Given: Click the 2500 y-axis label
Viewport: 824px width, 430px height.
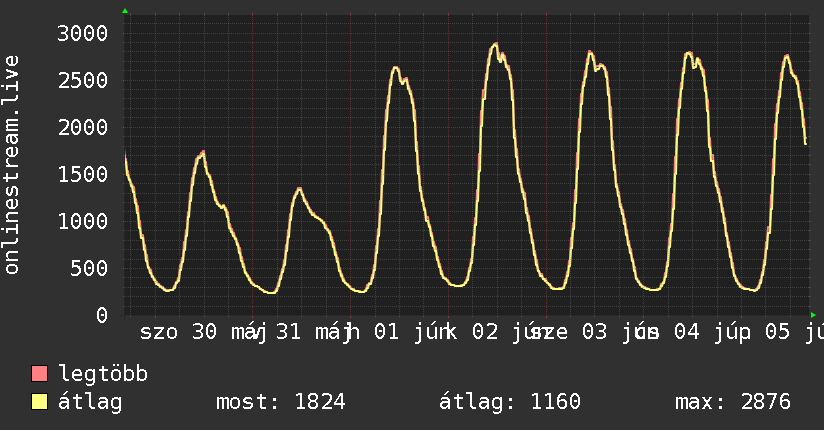Looking at the screenshot, I should click(83, 80).
